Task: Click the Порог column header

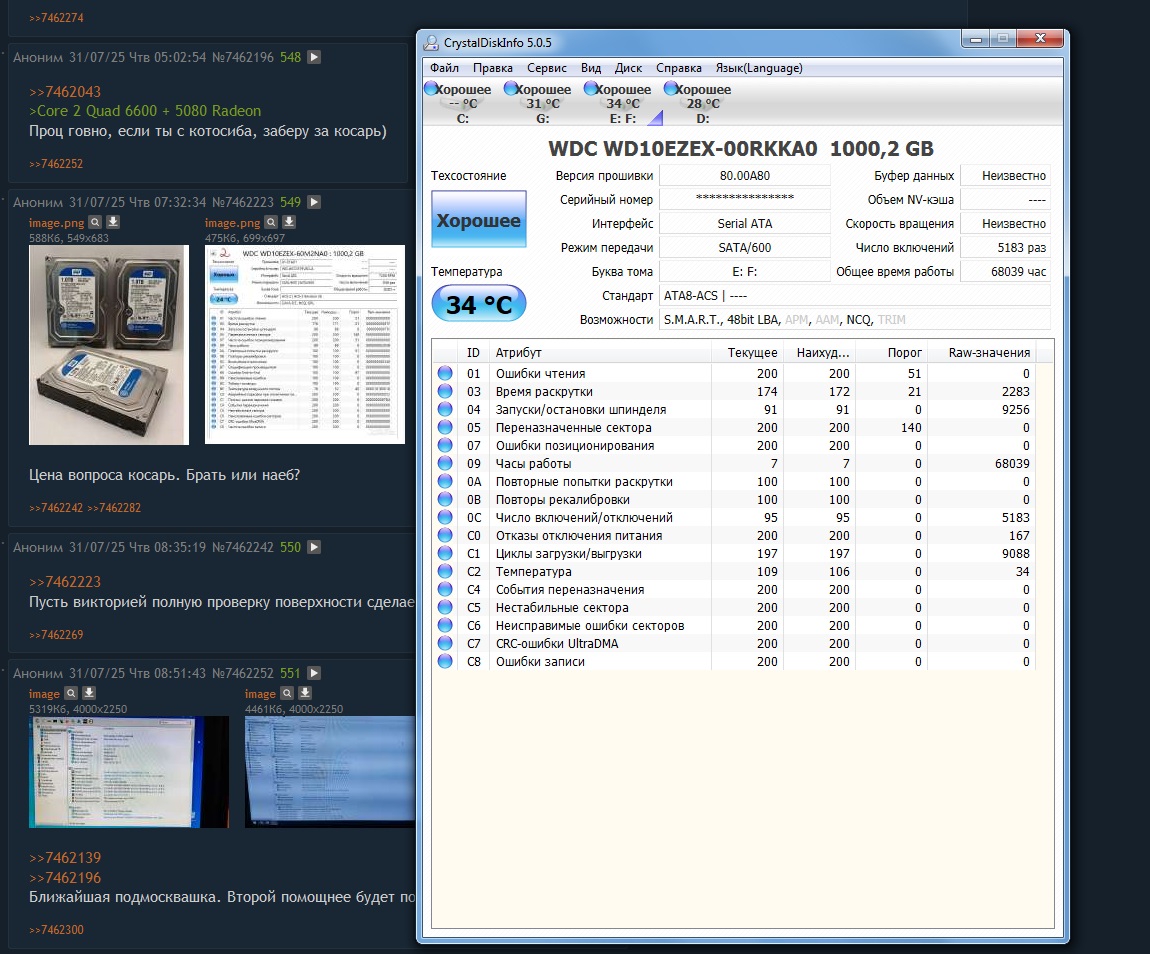Action: [891, 353]
